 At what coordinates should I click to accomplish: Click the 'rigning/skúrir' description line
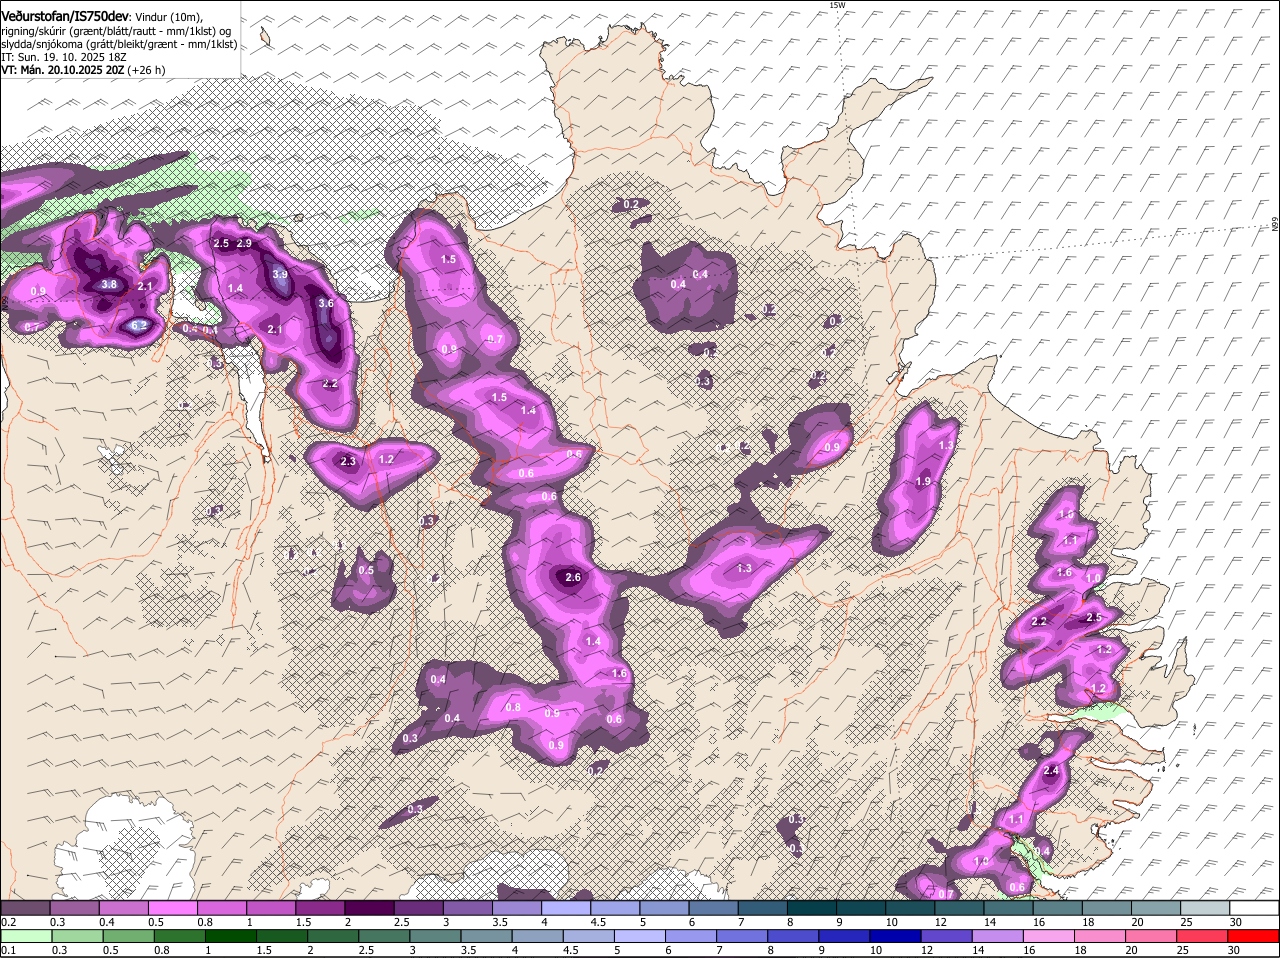pyautogui.click(x=115, y=31)
